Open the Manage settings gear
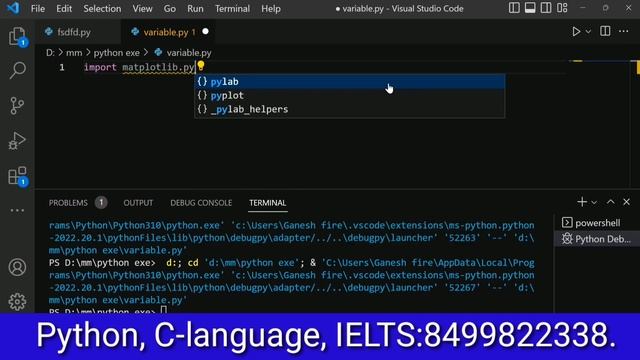The width and height of the screenshot is (640, 360). tap(17, 302)
